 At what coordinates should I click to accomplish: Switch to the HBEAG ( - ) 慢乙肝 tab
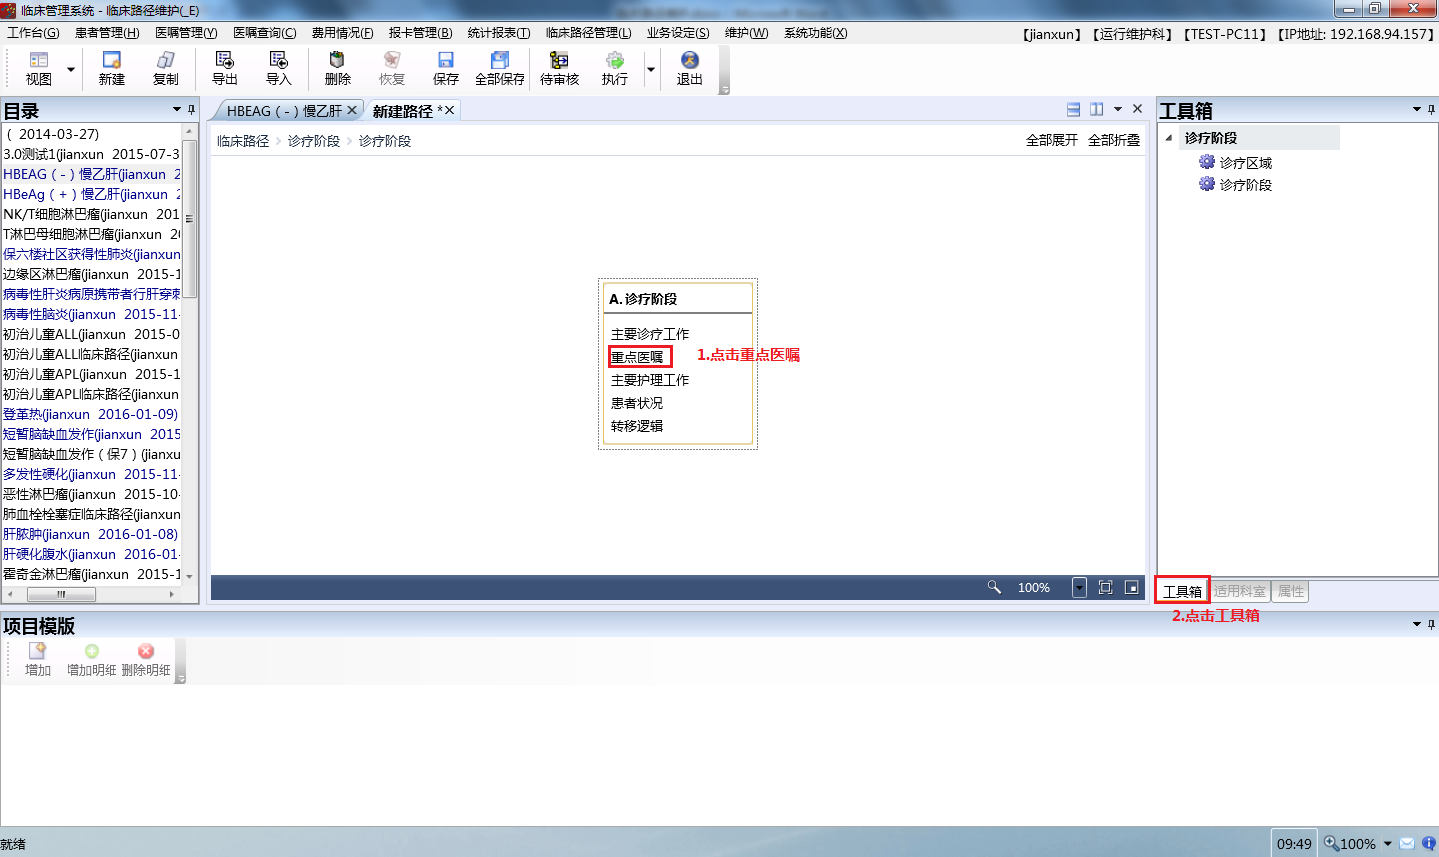click(284, 111)
